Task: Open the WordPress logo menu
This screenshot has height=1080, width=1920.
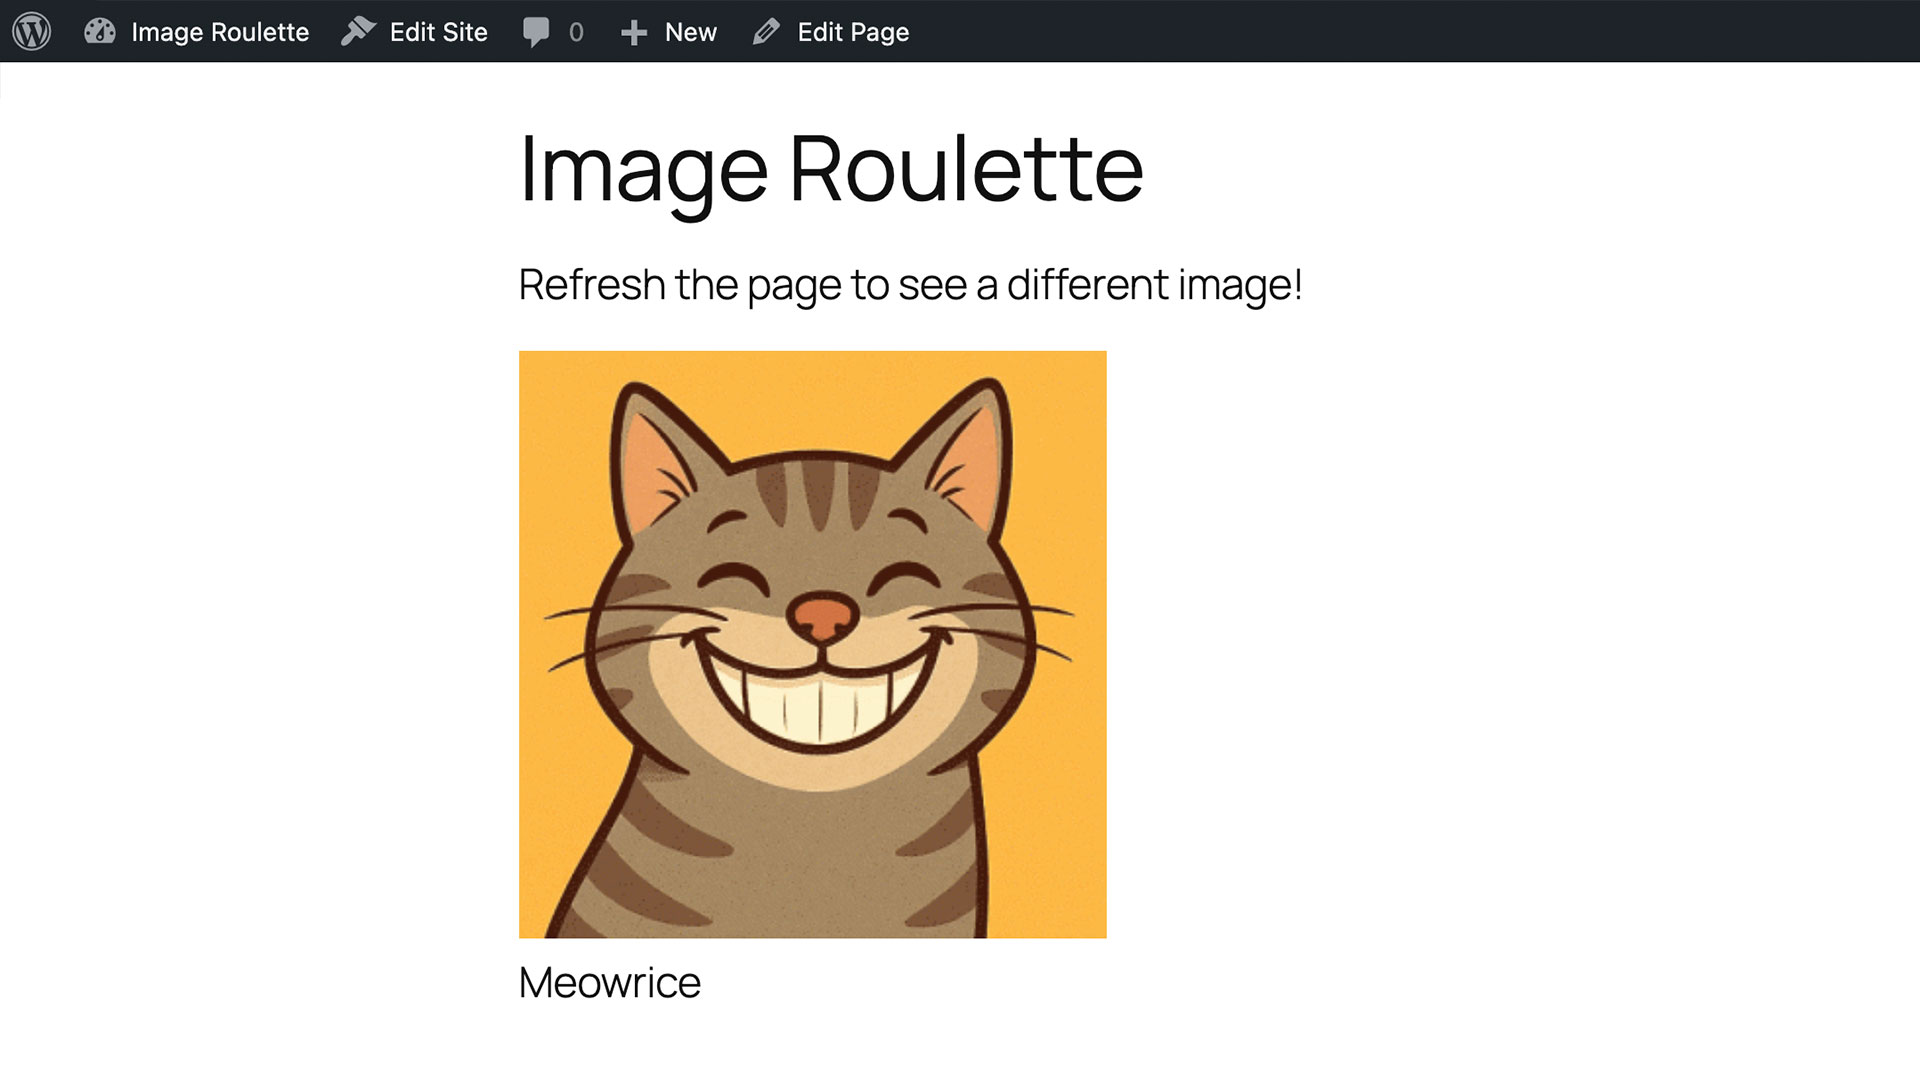Action: (x=32, y=32)
